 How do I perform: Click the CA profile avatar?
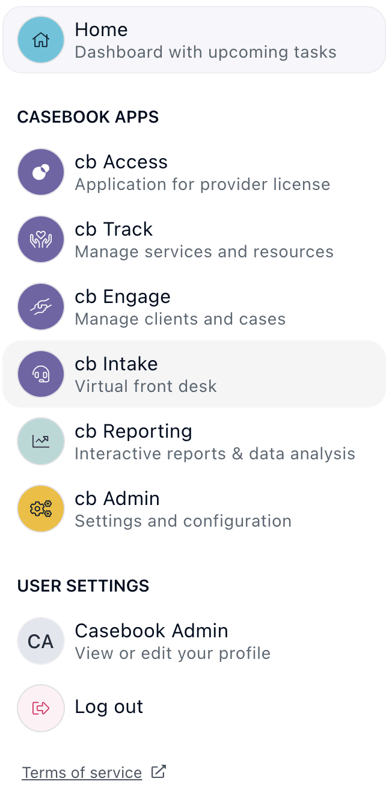[x=40, y=641]
